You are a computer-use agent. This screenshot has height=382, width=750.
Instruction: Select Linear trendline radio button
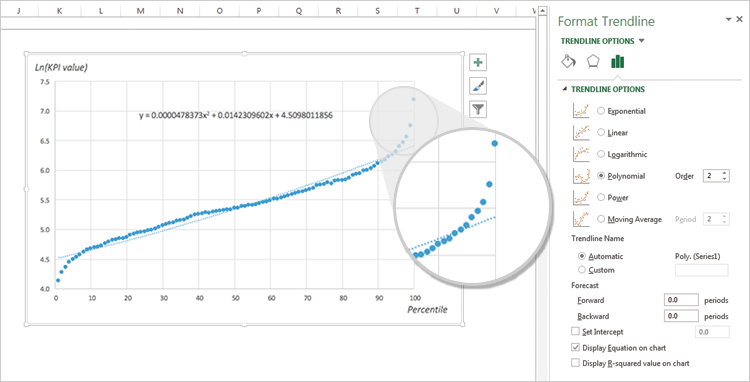tap(601, 132)
